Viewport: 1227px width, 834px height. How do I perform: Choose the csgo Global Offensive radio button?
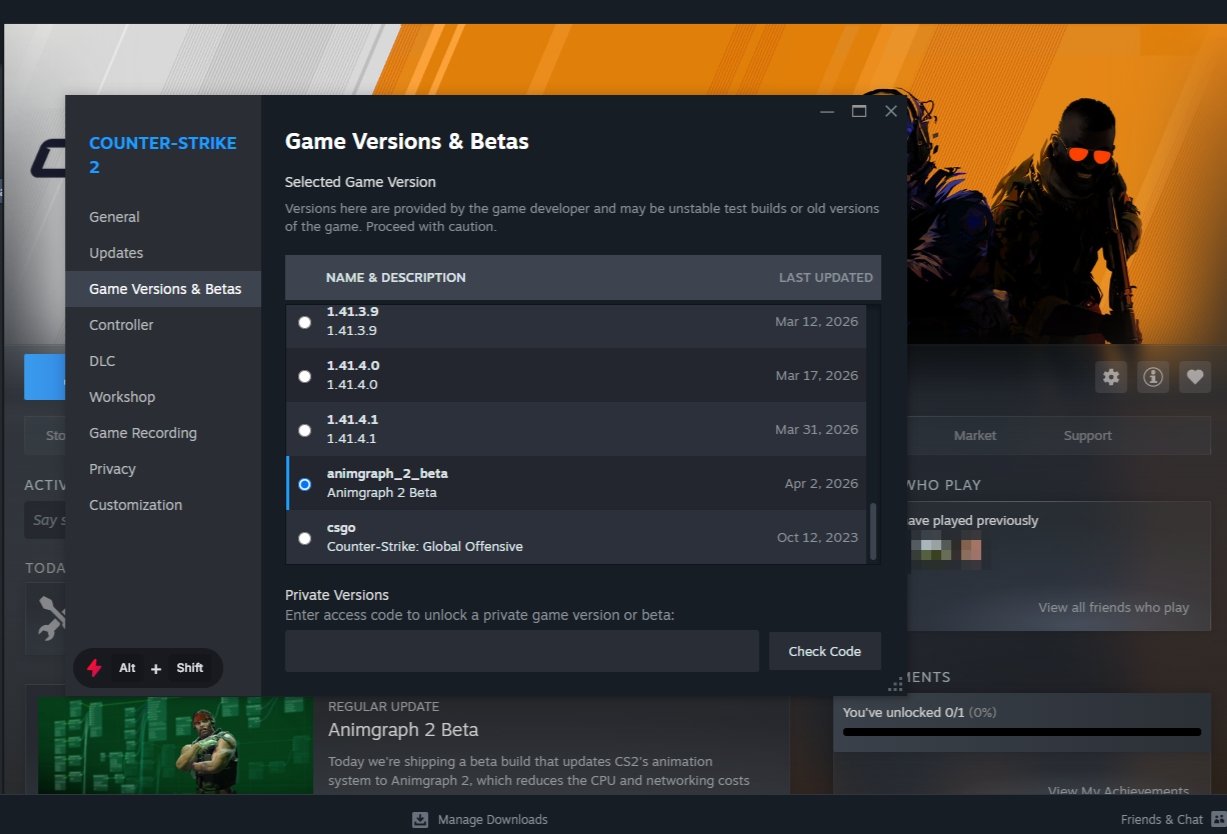pos(305,538)
